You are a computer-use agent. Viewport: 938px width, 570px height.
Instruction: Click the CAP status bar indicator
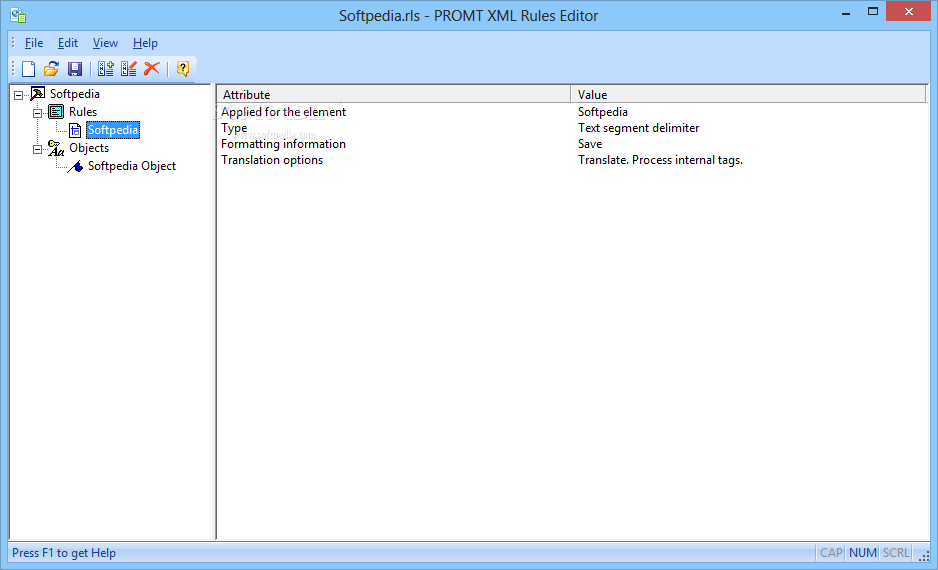tap(832, 553)
